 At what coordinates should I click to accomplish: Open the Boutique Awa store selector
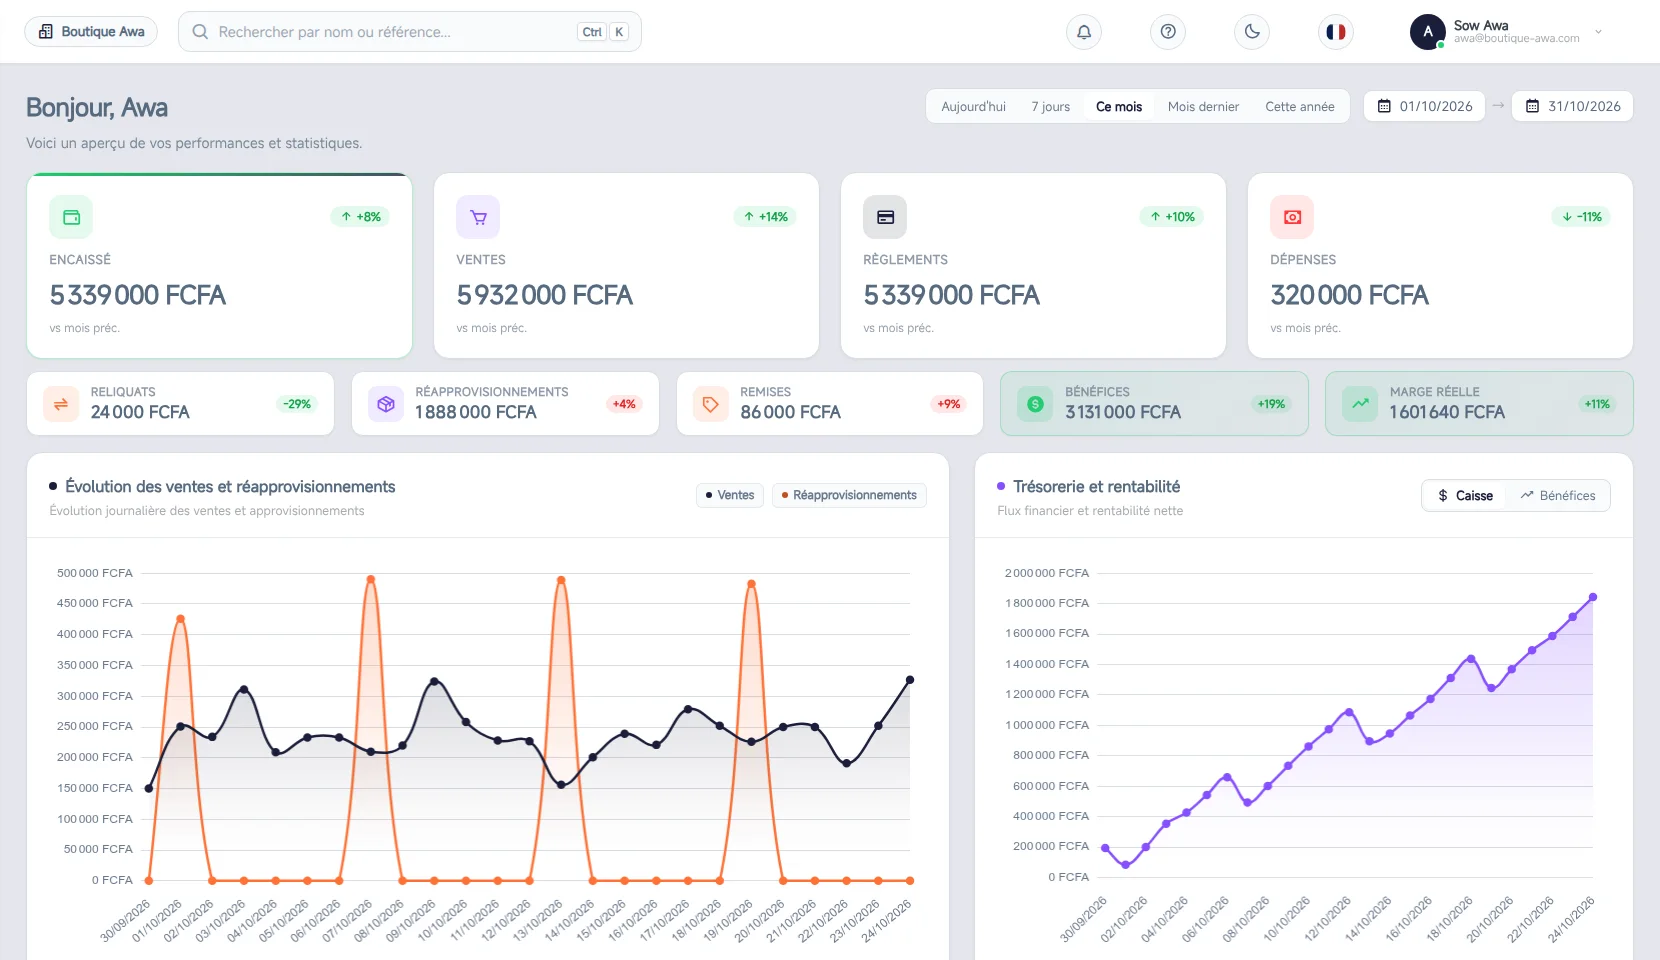(x=91, y=32)
